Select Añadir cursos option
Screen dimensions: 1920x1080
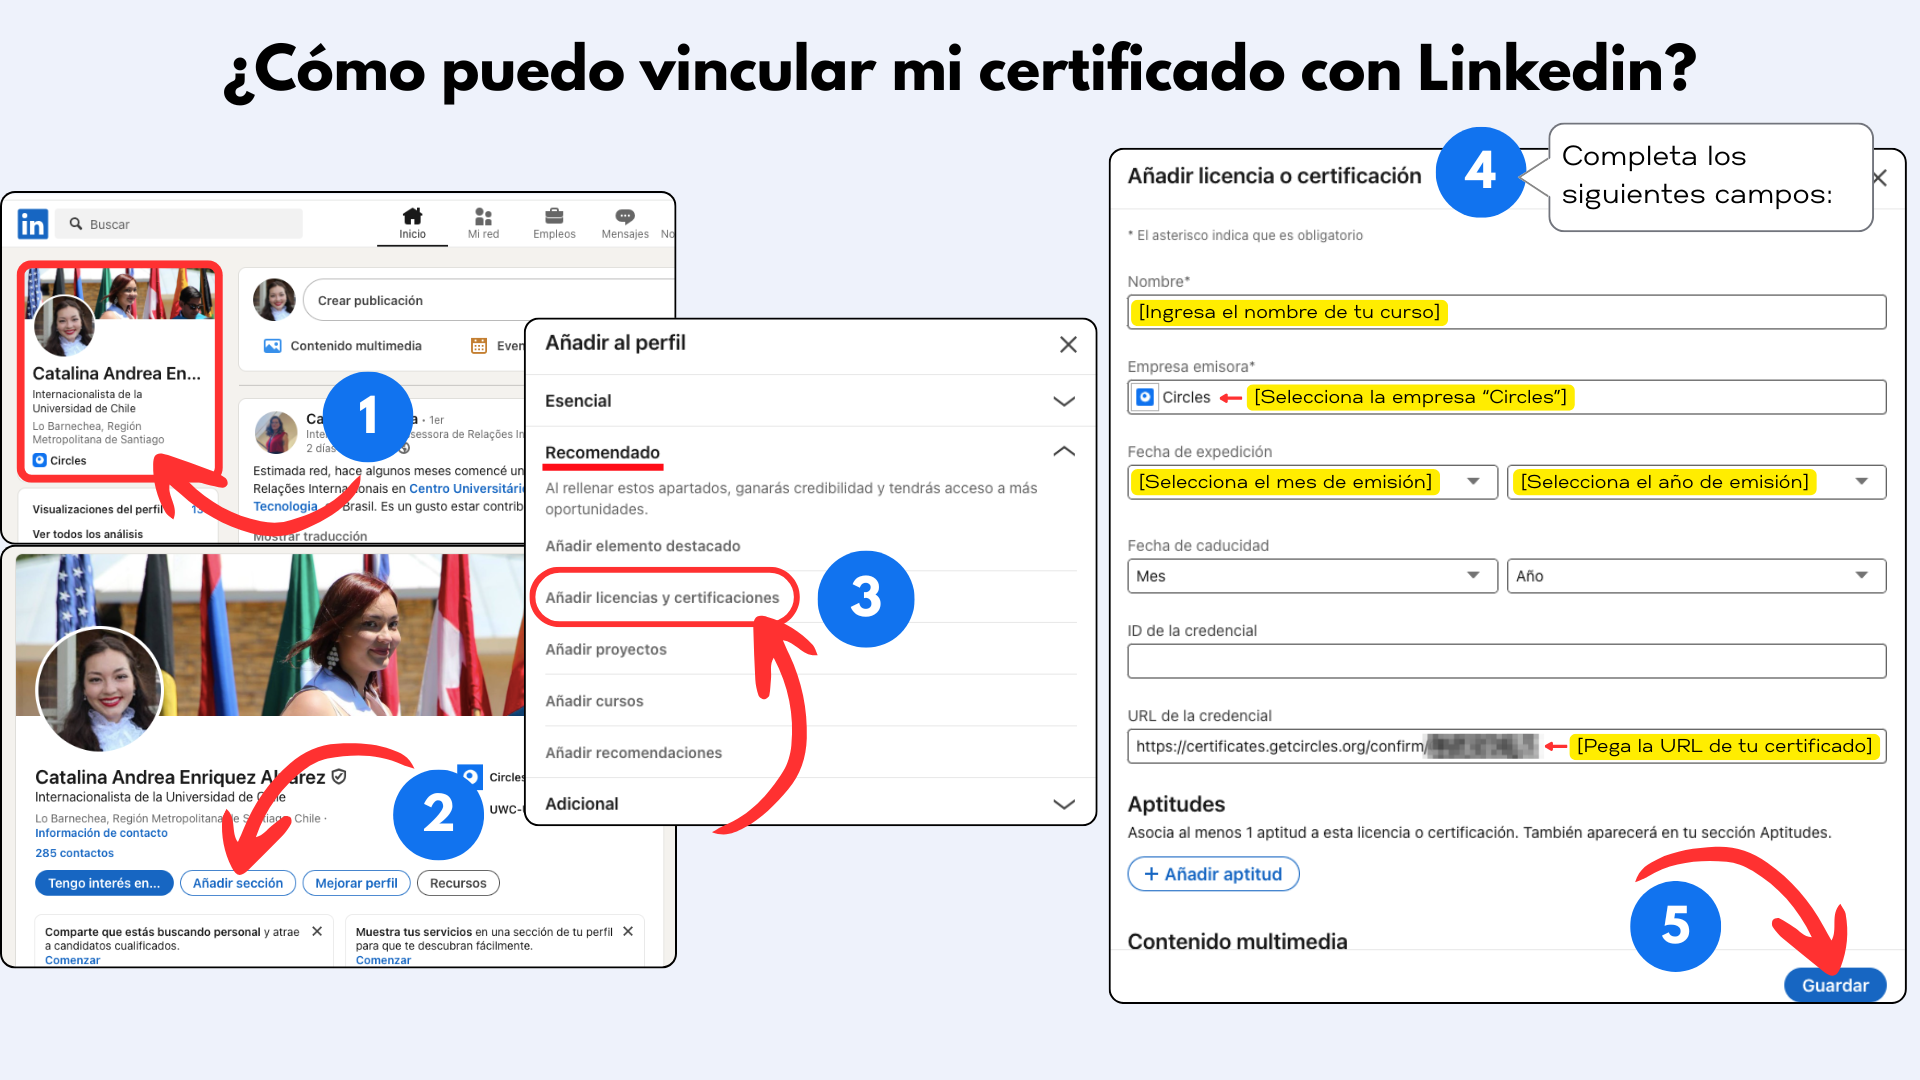594,701
